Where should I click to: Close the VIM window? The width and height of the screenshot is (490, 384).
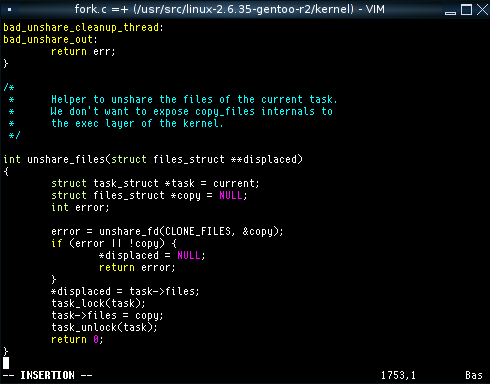(482, 10)
